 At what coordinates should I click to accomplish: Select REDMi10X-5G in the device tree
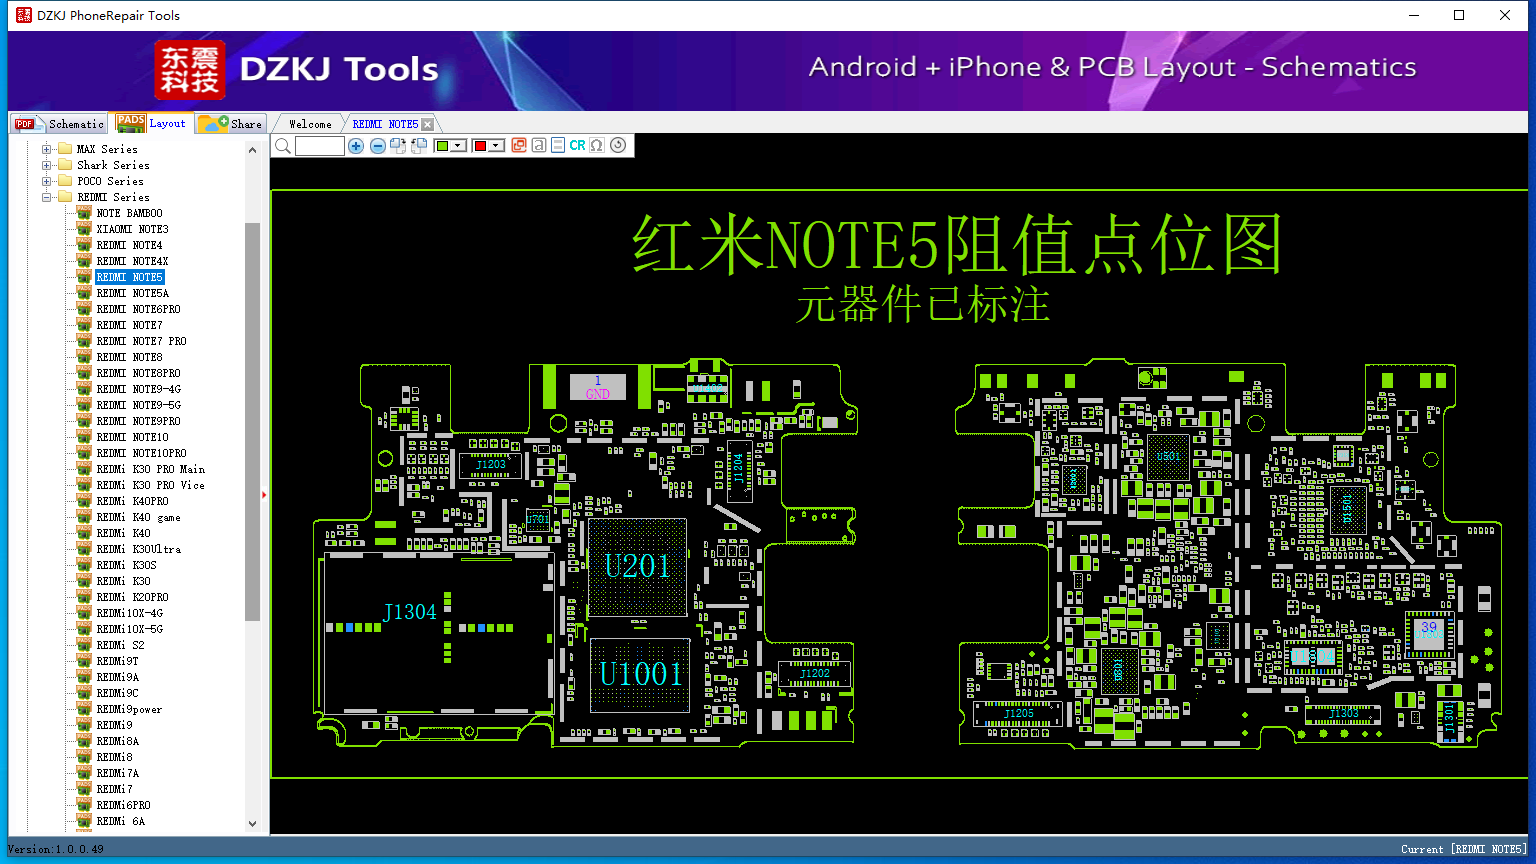[129, 629]
